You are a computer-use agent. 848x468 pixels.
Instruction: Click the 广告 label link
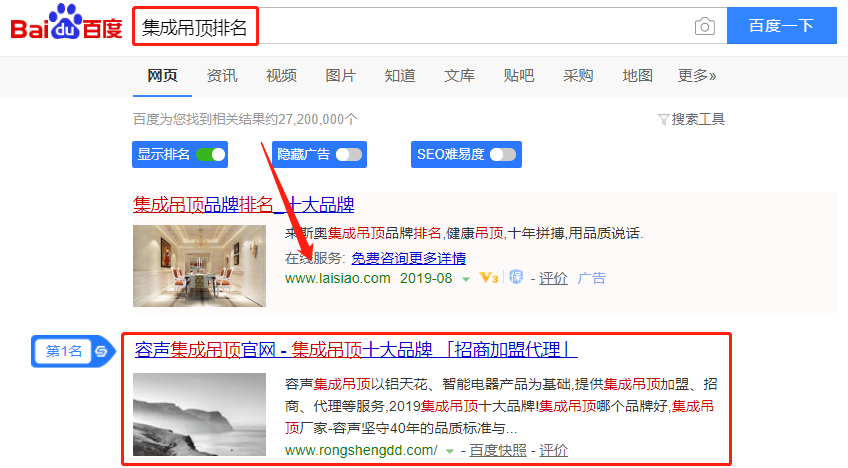pyautogui.click(x=592, y=279)
